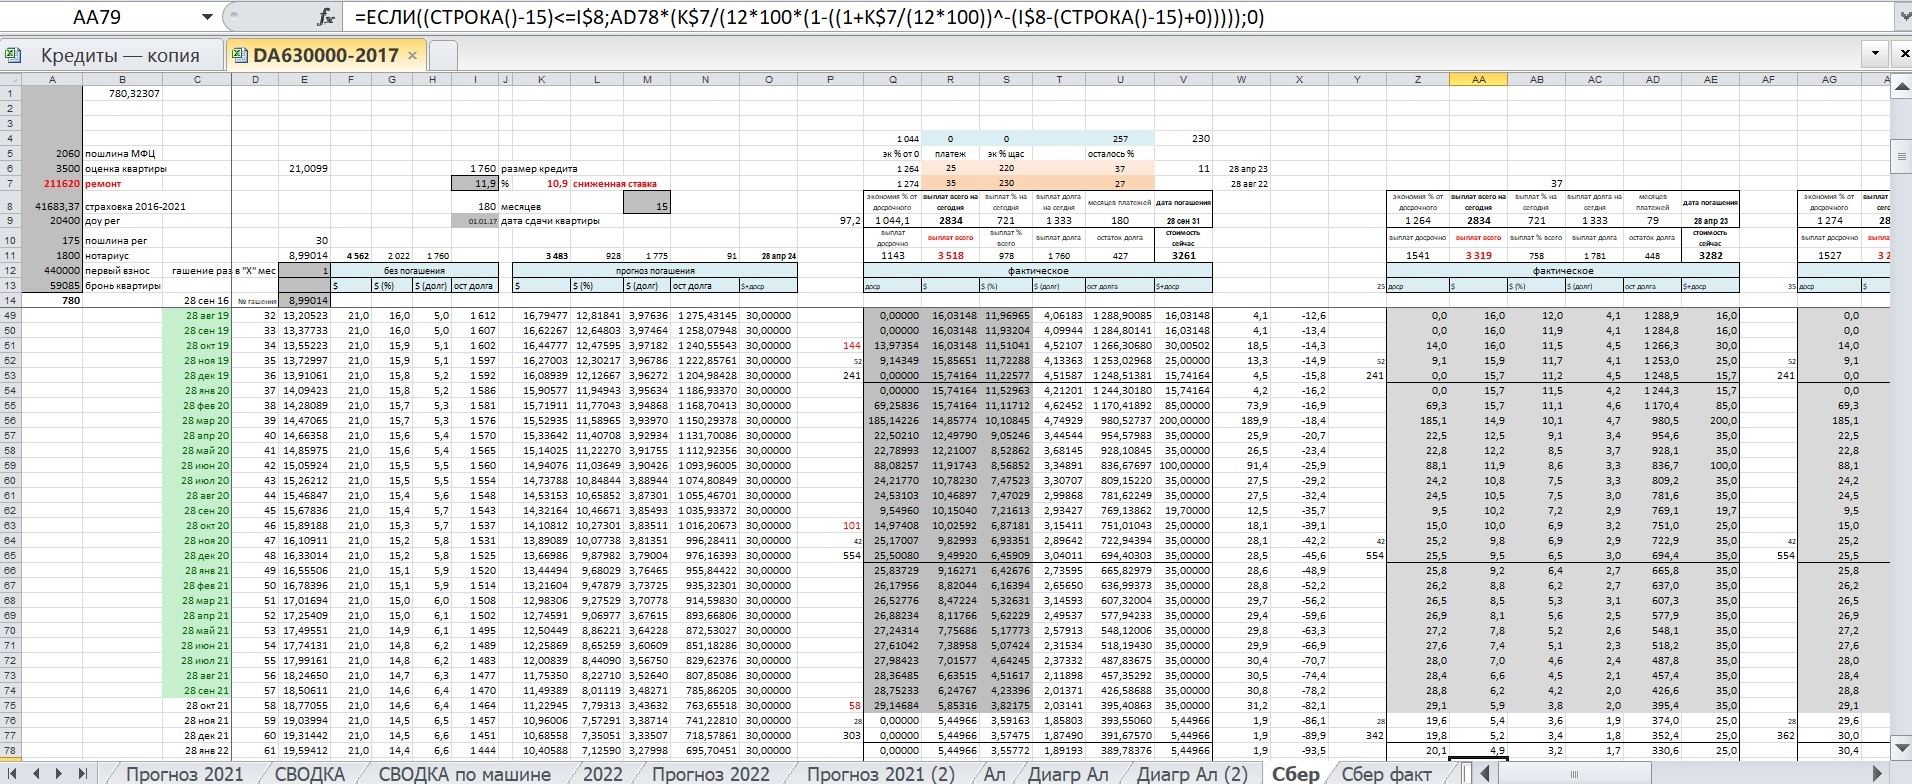Click cell 'первый взнос'
Image resolution: width=1912 pixels, height=784 pixels.
click(118, 270)
